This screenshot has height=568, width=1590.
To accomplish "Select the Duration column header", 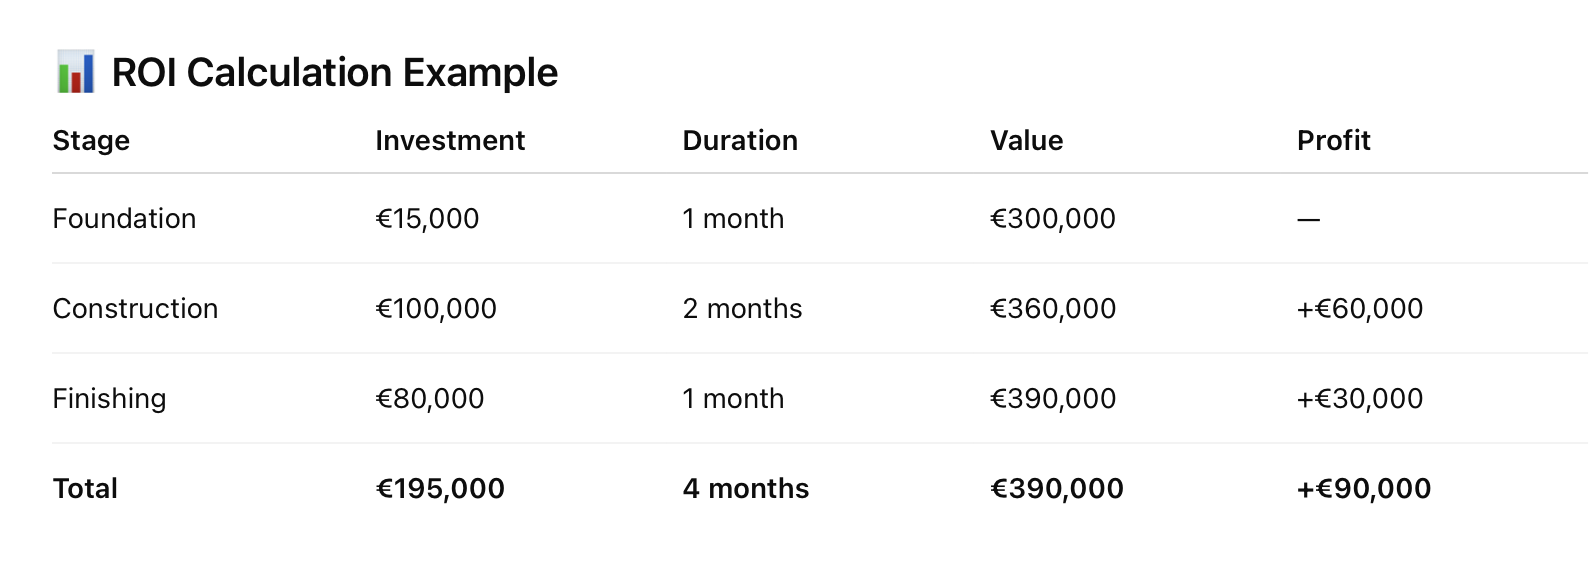I will [740, 141].
